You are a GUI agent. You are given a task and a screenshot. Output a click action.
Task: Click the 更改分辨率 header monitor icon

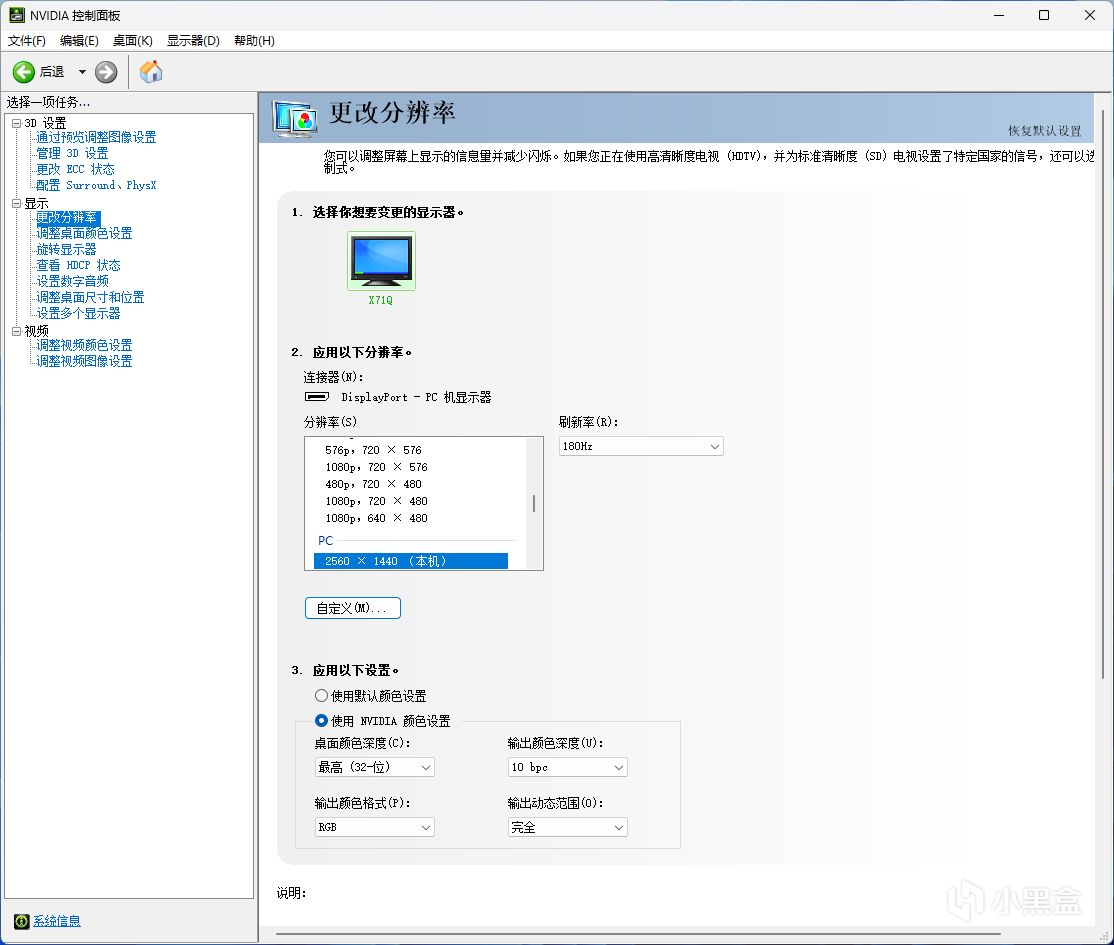click(x=294, y=119)
